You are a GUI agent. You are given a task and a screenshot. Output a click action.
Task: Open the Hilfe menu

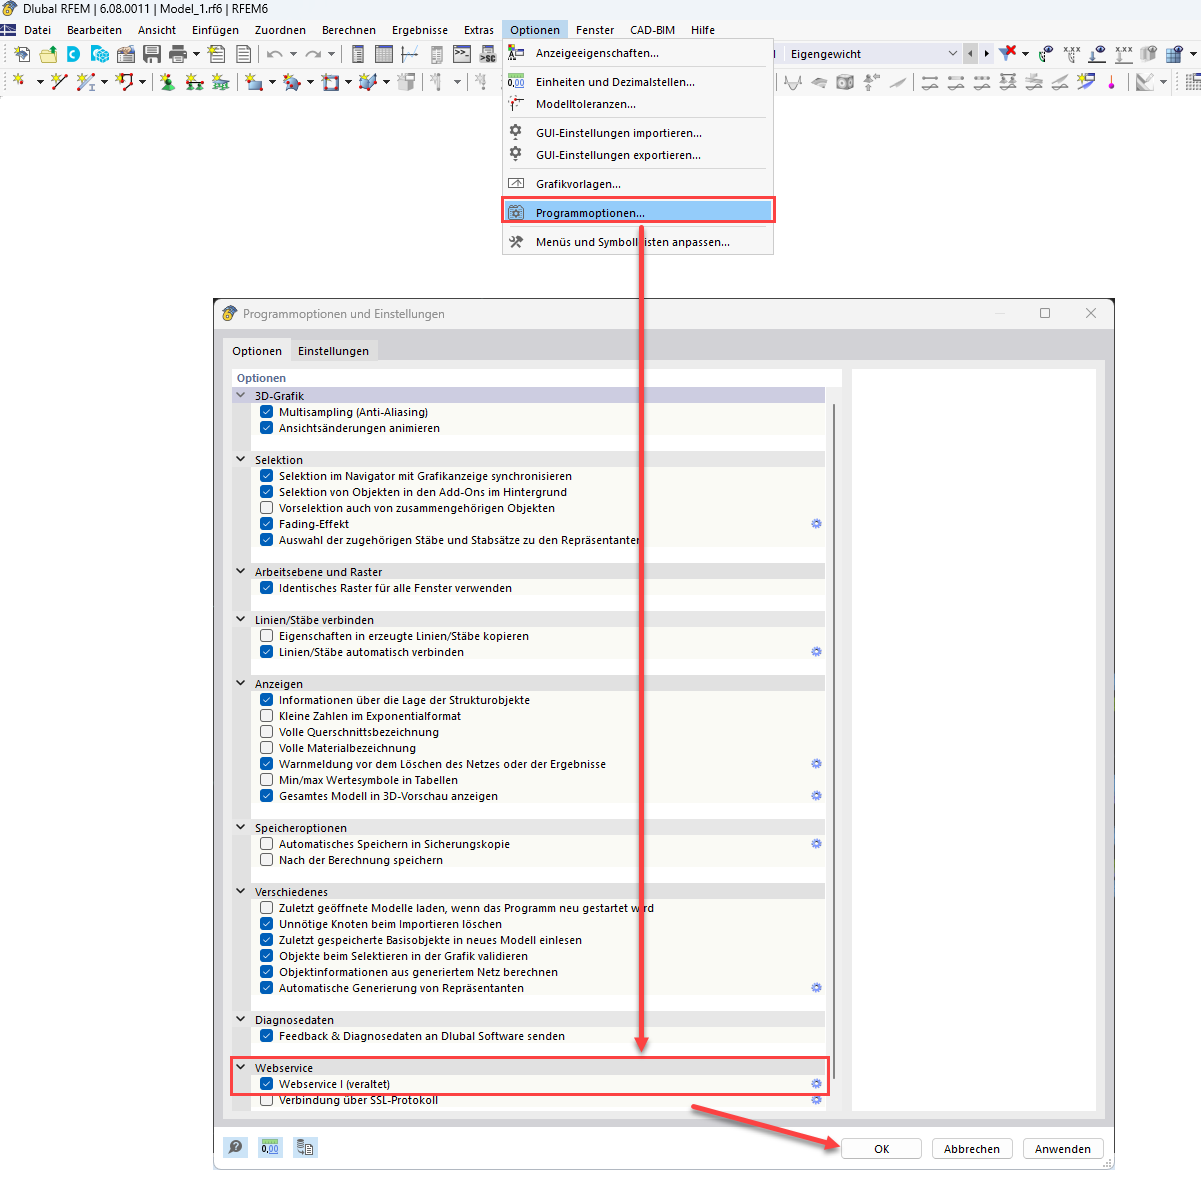[x=703, y=30]
